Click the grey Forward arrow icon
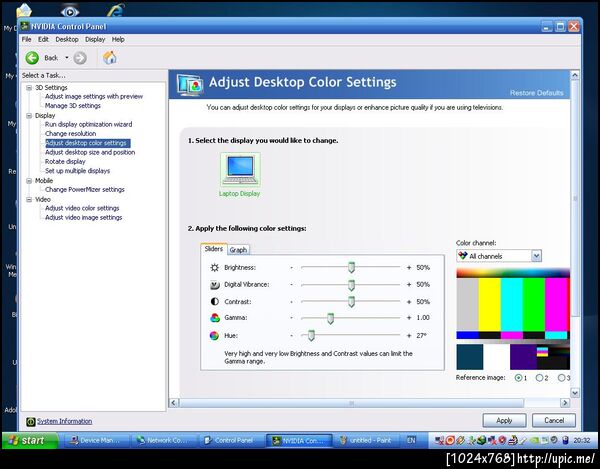Image resolution: width=600 pixels, height=469 pixels. pyautogui.click(x=80, y=58)
